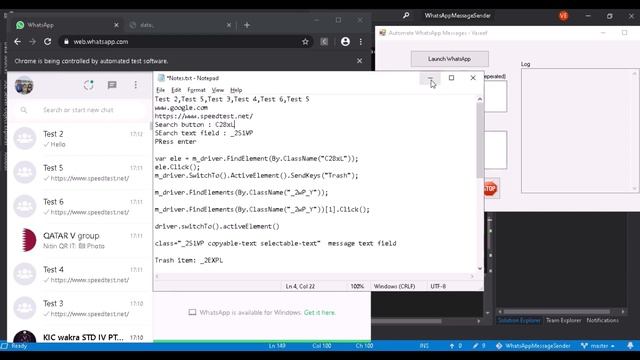Click the Log text area
640x360 pixels.
[x=580, y=131]
